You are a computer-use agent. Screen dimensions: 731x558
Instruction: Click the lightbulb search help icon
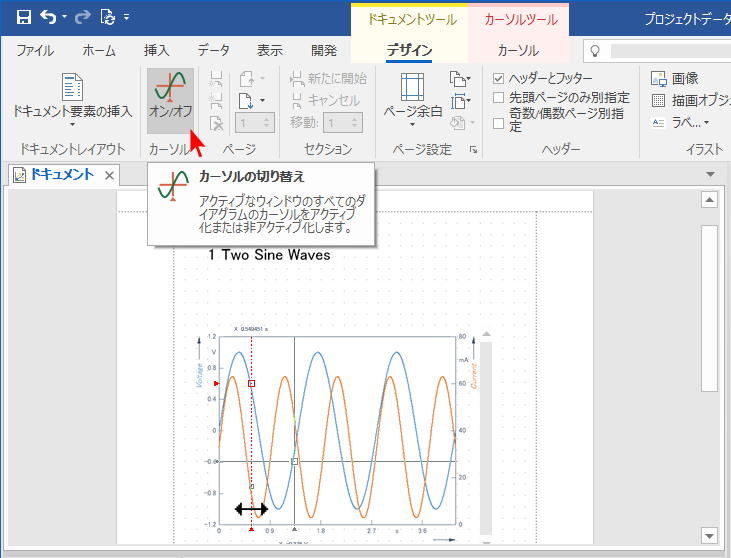point(595,51)
